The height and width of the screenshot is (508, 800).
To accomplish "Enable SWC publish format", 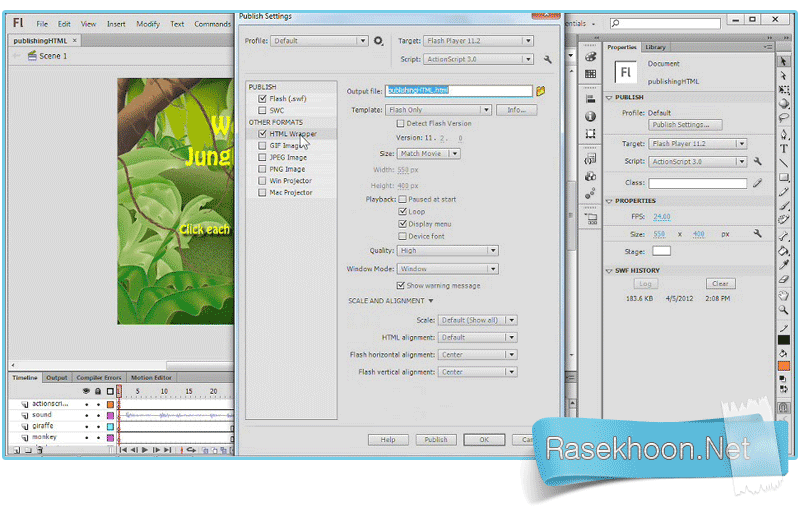I will [262, 110].
